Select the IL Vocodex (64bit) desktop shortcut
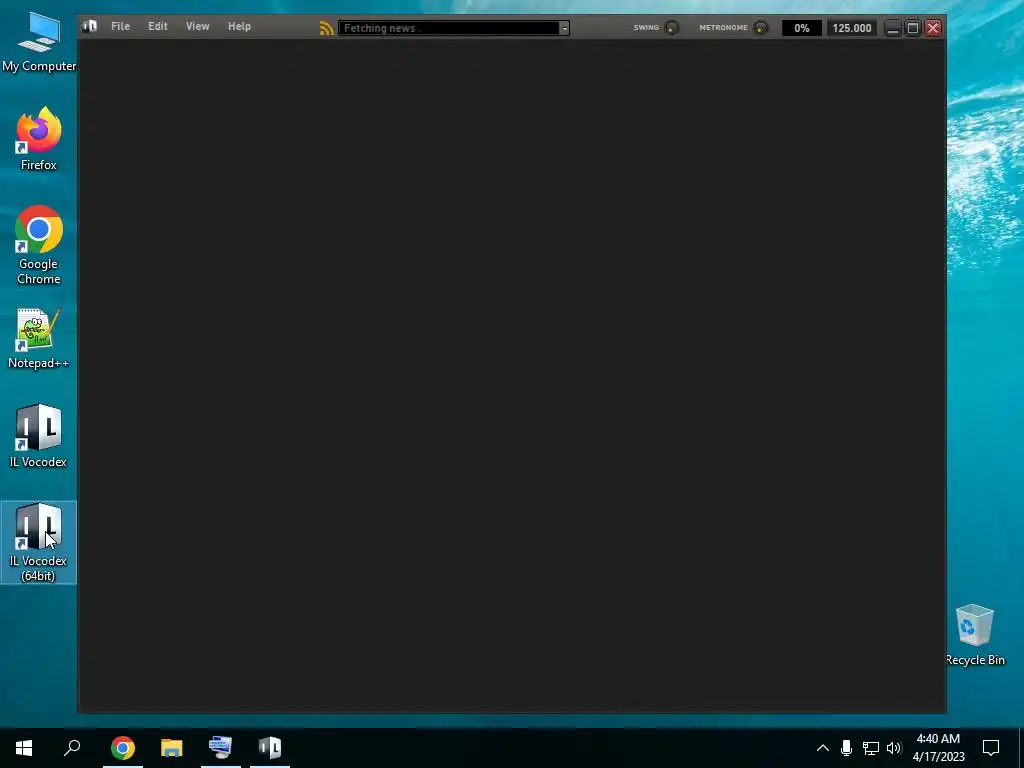 (x=39, y=542)
